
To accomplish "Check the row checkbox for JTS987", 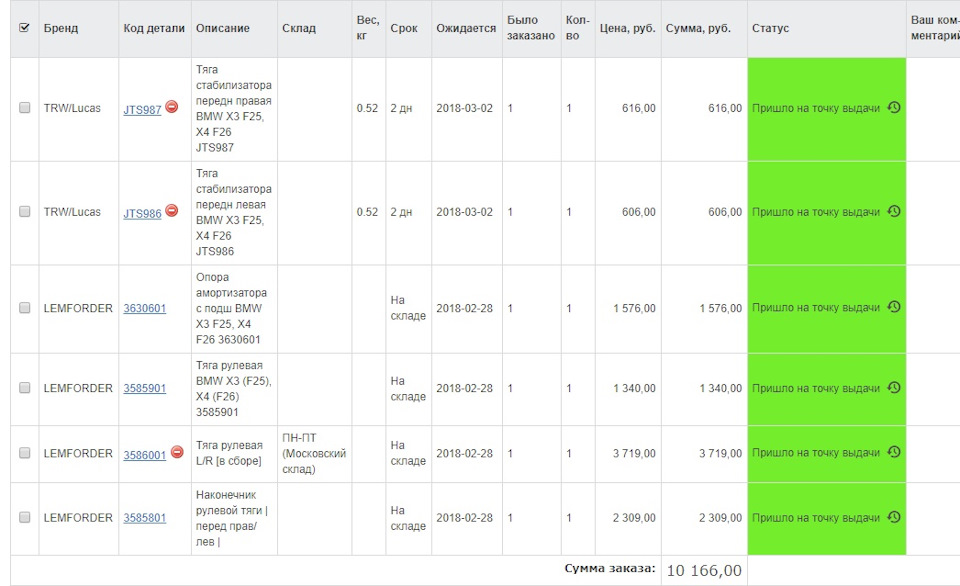I will pos(24,108).
